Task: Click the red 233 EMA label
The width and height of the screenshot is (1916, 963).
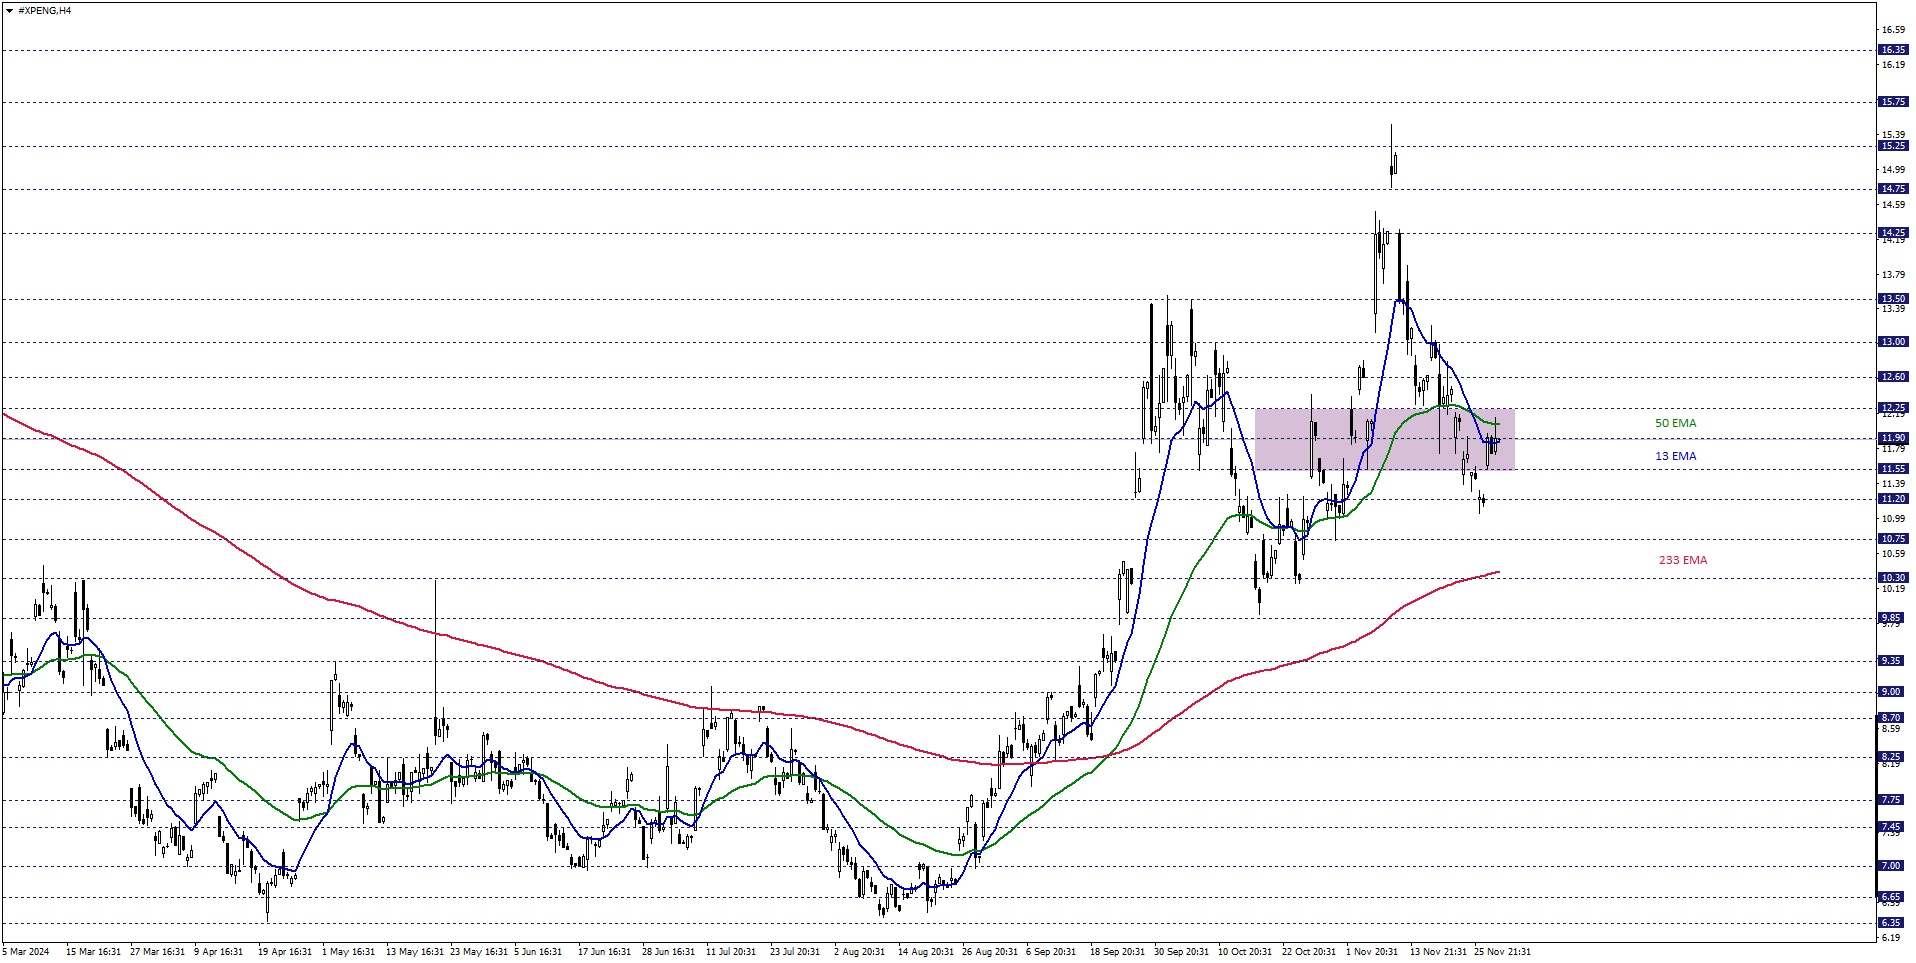Action: point(1683,561)
